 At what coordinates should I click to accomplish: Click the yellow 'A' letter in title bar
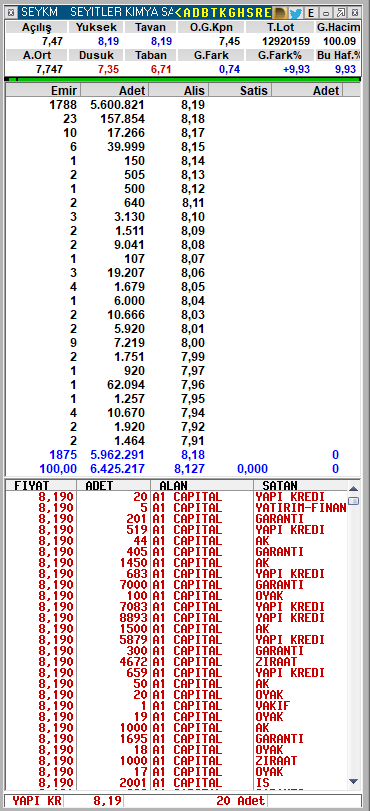[x=186, y=13]
